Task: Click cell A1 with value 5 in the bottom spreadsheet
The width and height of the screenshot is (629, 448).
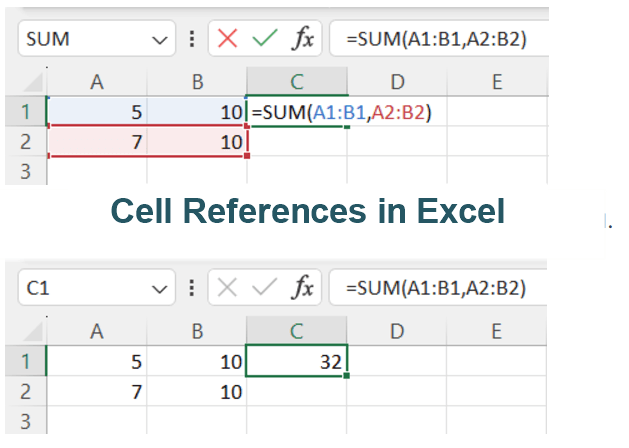Action: click(x=97, y=361)
